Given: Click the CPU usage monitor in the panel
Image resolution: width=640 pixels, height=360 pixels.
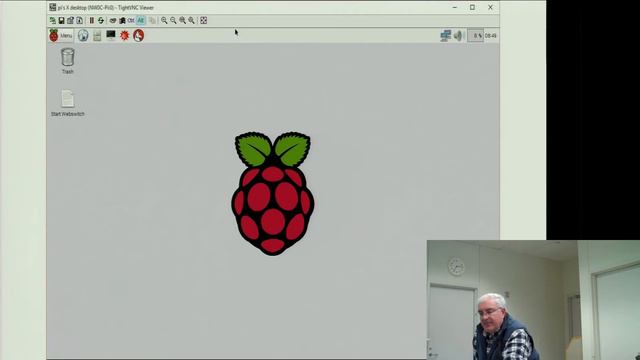Looking at the screenshot, I should 475,36.
